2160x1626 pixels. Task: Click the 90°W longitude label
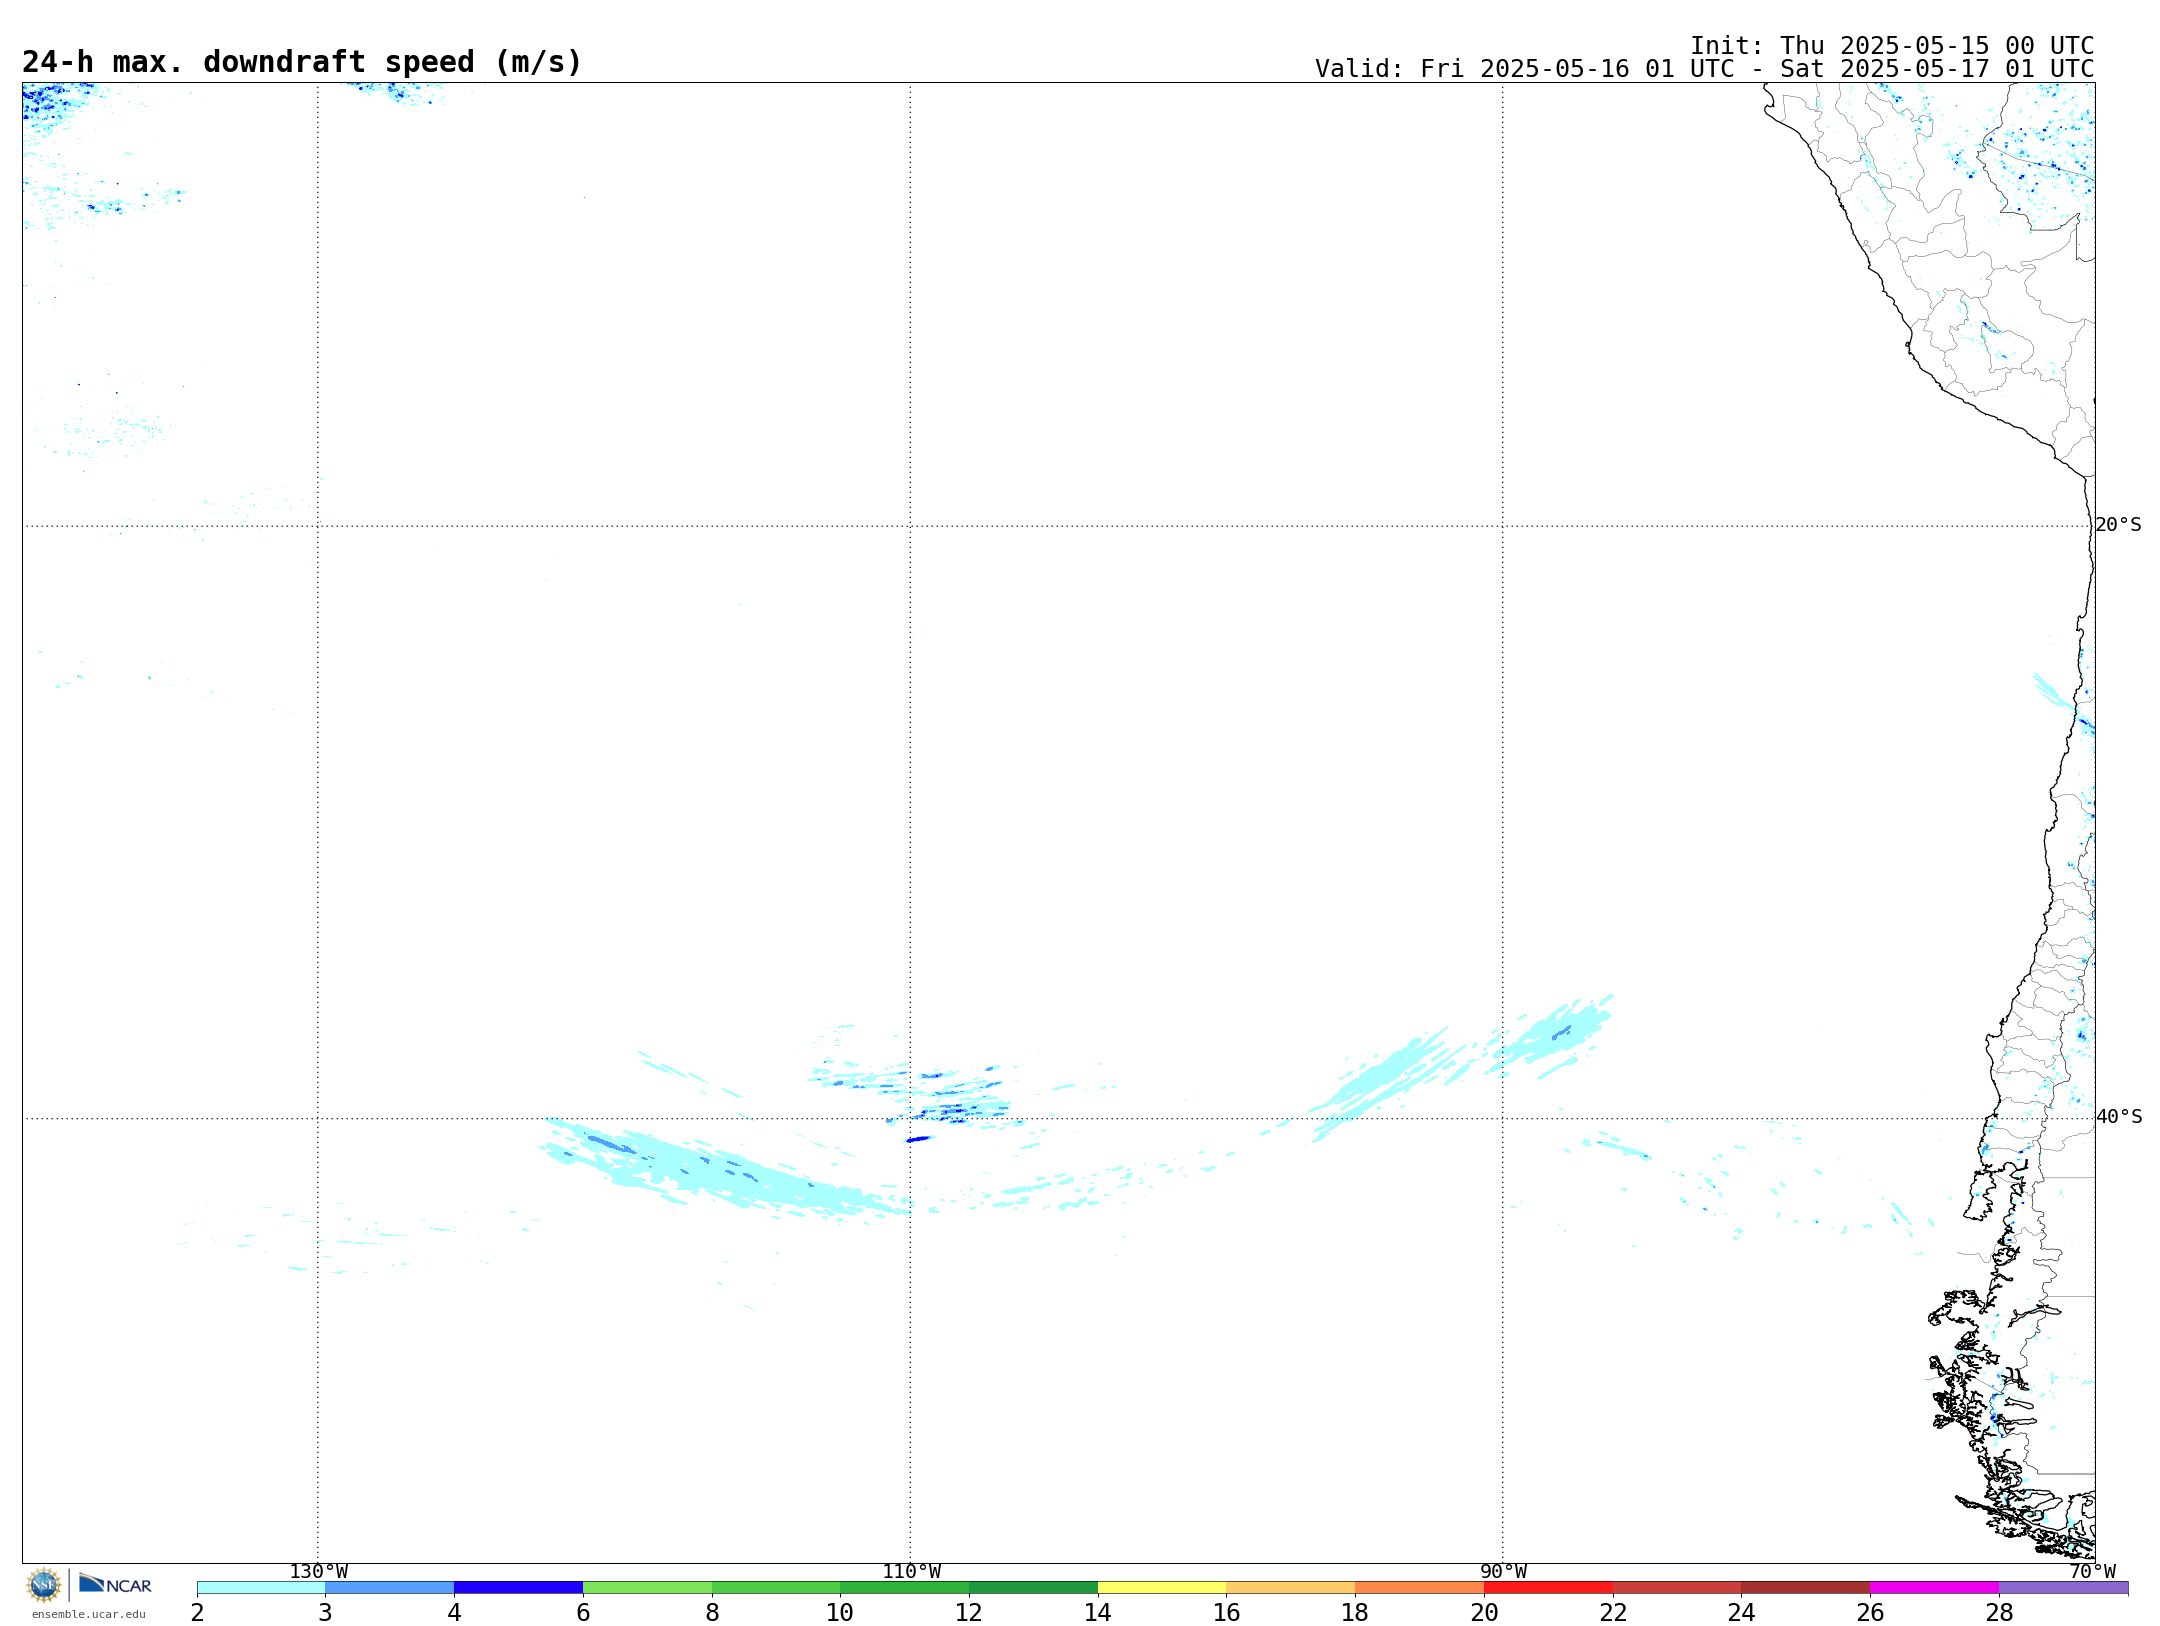[x=1503, y=1572]
